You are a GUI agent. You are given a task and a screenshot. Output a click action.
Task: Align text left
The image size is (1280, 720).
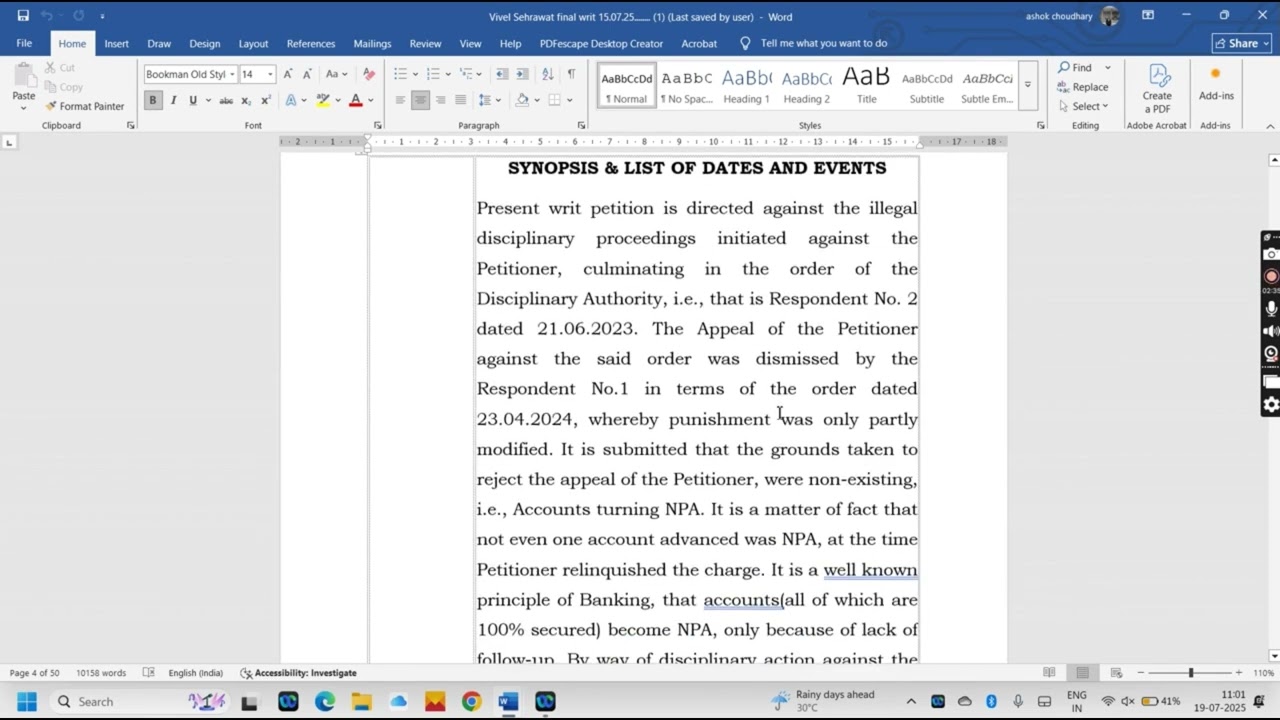pyautogui.click(x=400, y=100)
